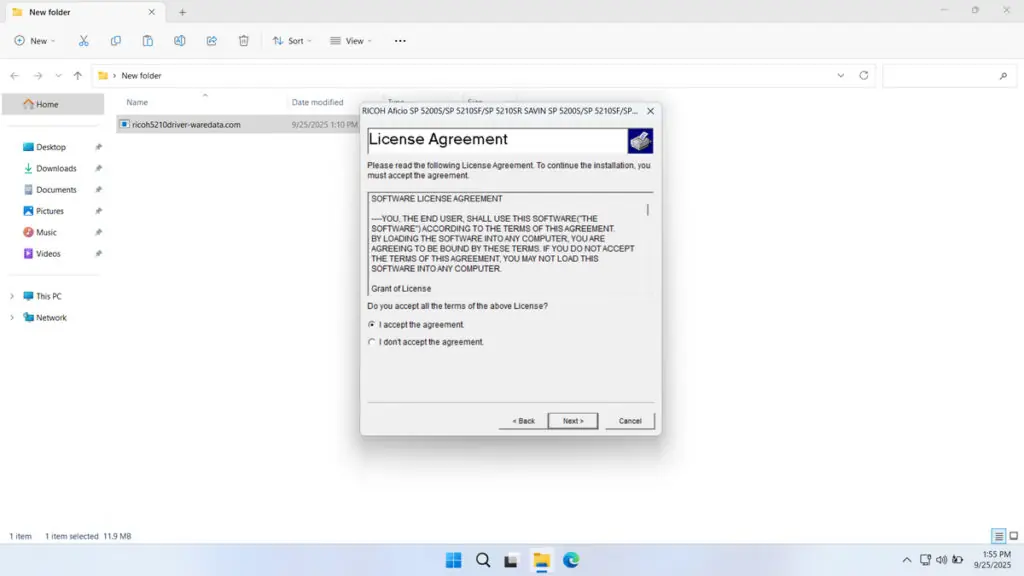
Task: Click the Explorer search box
Action: [948, 76]
